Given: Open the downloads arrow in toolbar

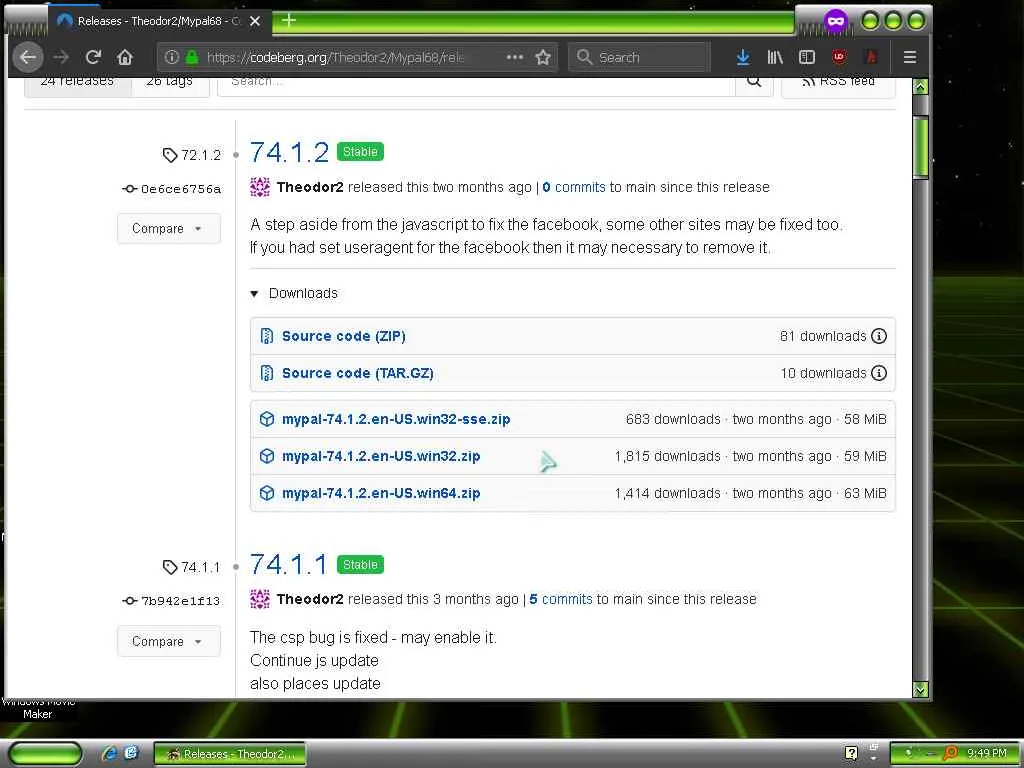Looking at the screenshot, I should (743, 57).
